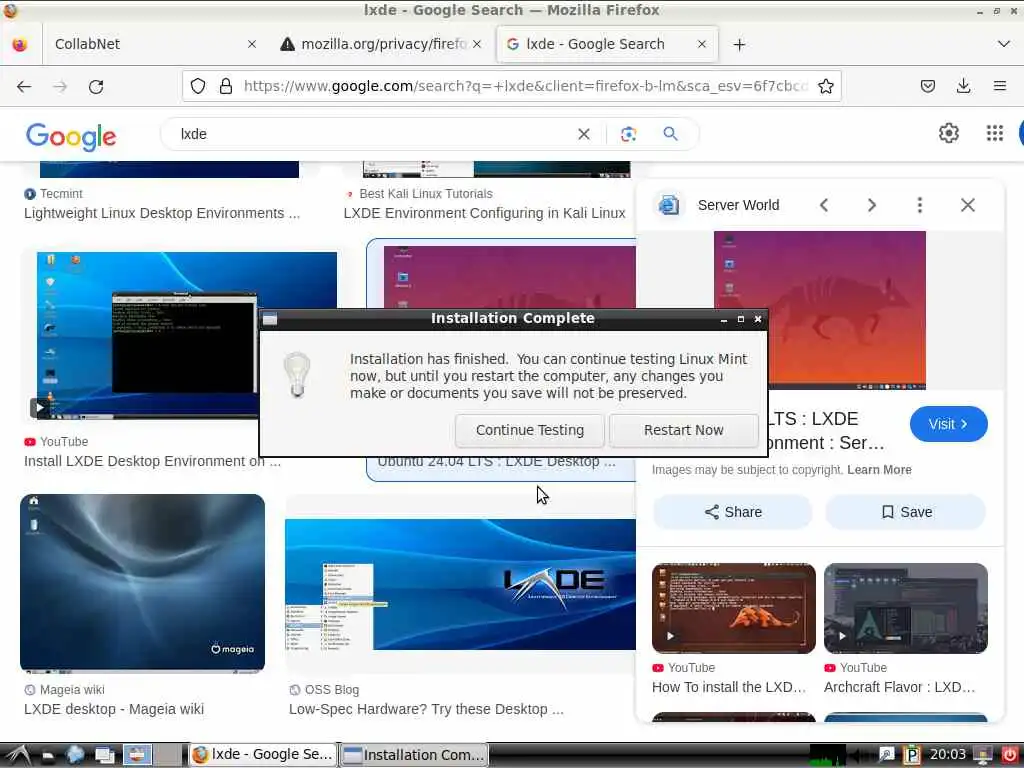This screenshot has width=1024, height=768.
Task: Click the Visit button
Action: [x=948, y=424]
